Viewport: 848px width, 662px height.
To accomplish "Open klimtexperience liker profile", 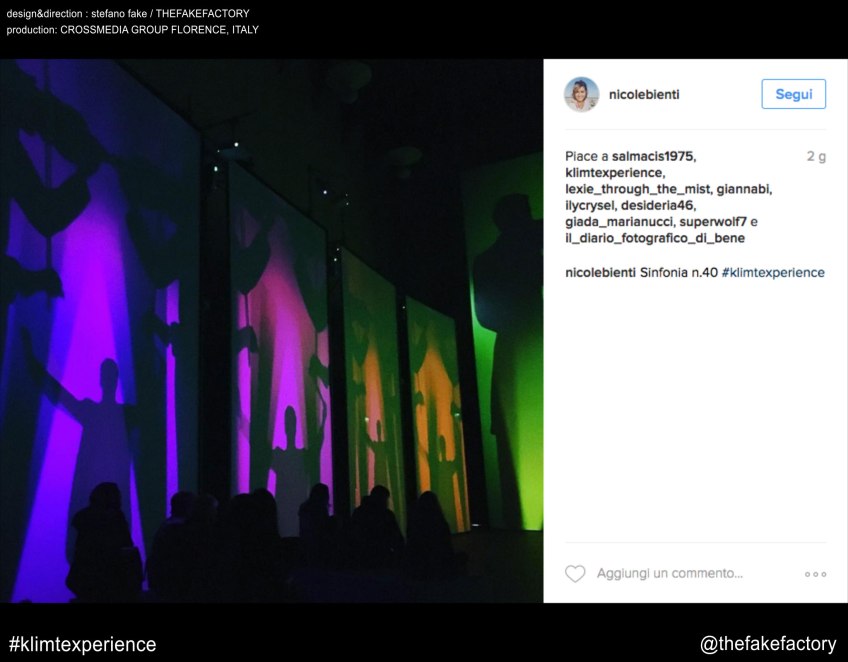I will [x=614, y=173].
